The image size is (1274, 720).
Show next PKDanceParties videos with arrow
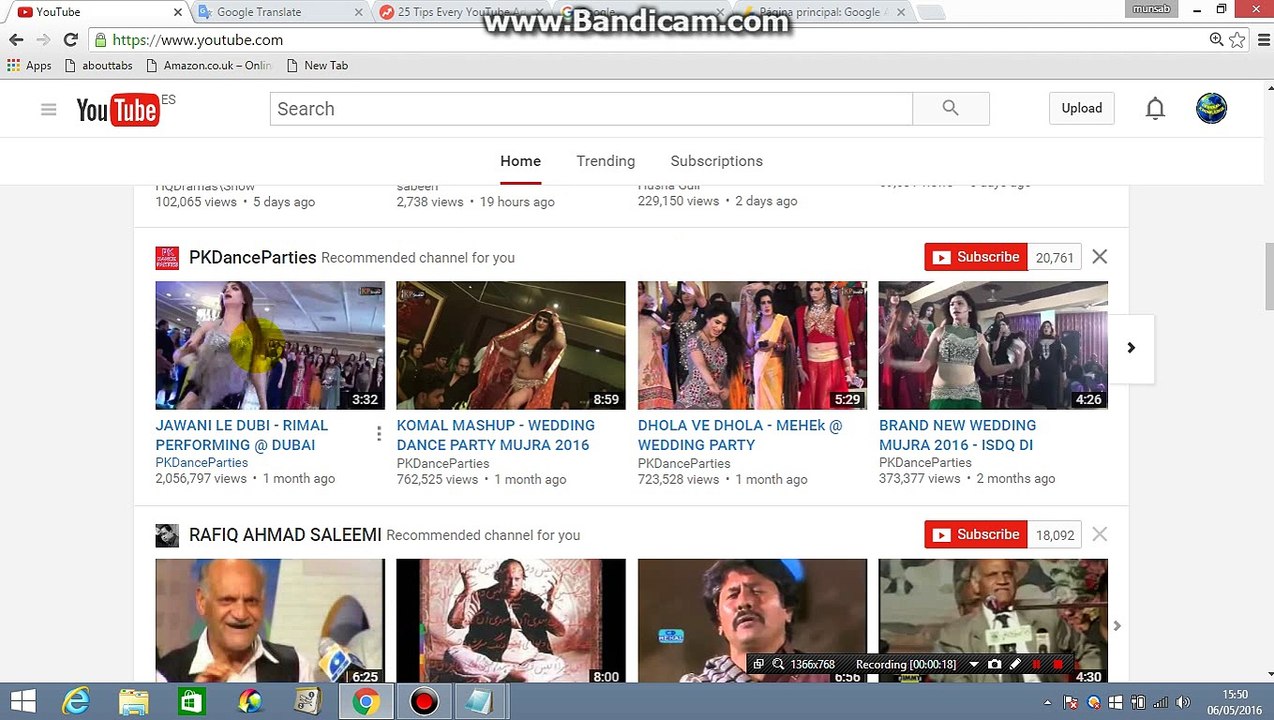(x=1131, y=348)
